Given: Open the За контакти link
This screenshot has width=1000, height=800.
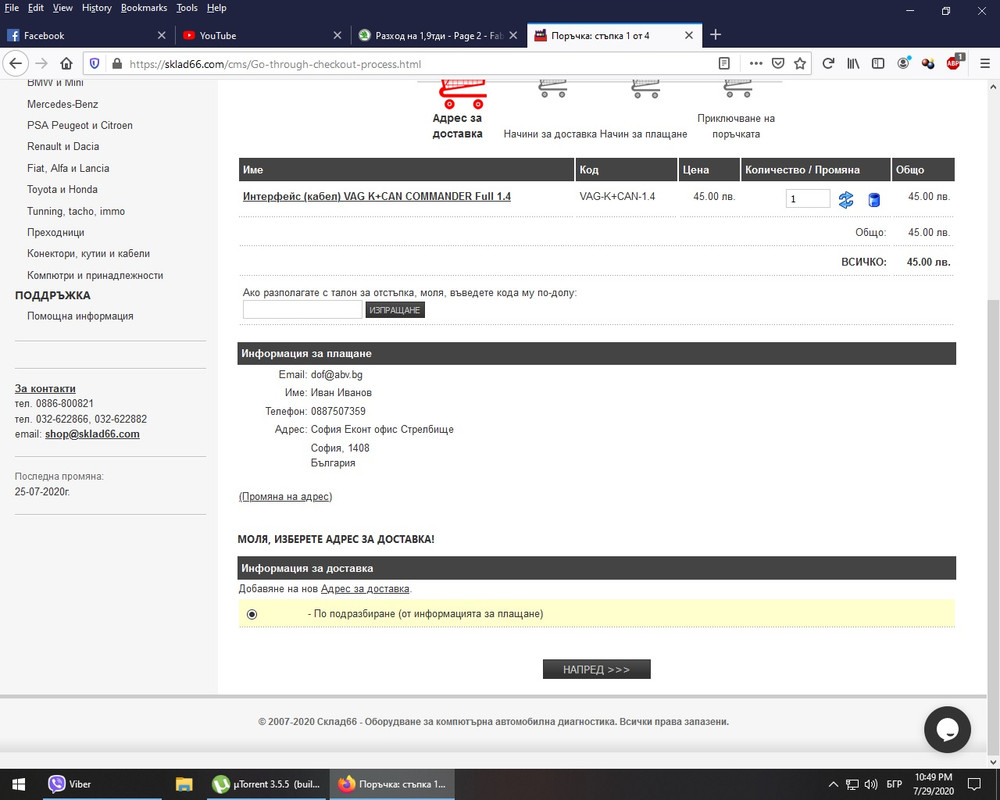Looking at the screenshot, I should (x=45, y=389).
